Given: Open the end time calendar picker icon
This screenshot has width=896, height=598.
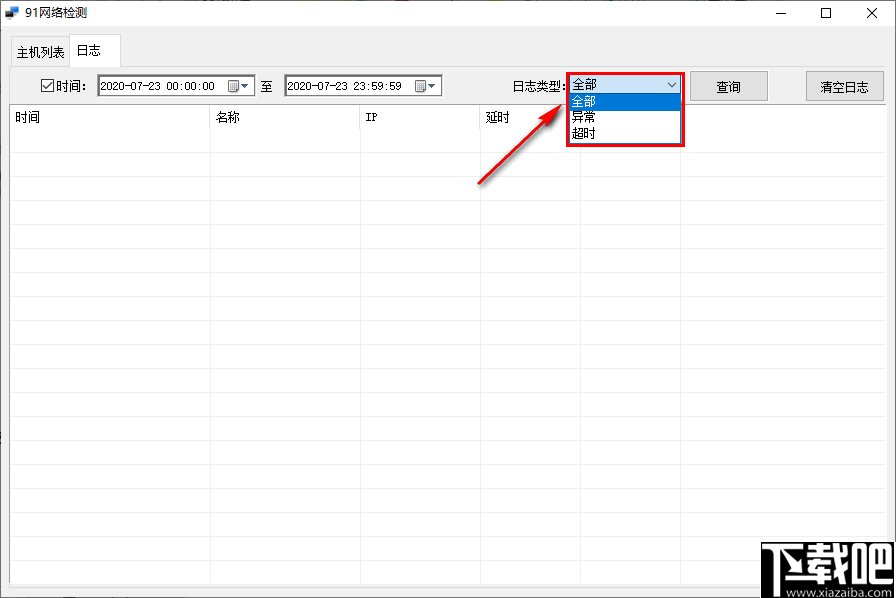Looking at the screenshot, I should pos(425,86).
